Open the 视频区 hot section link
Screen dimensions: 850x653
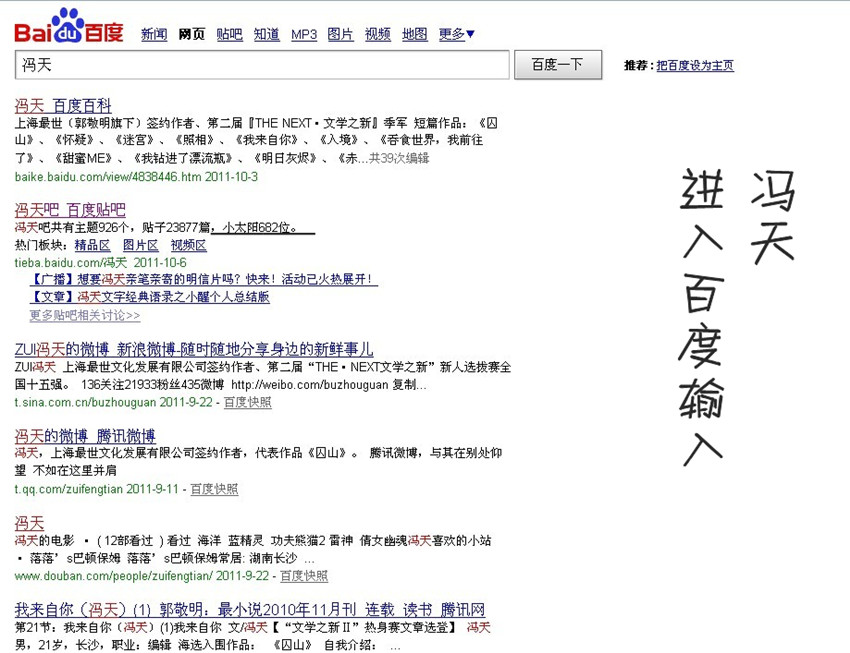tap(189, 245)
